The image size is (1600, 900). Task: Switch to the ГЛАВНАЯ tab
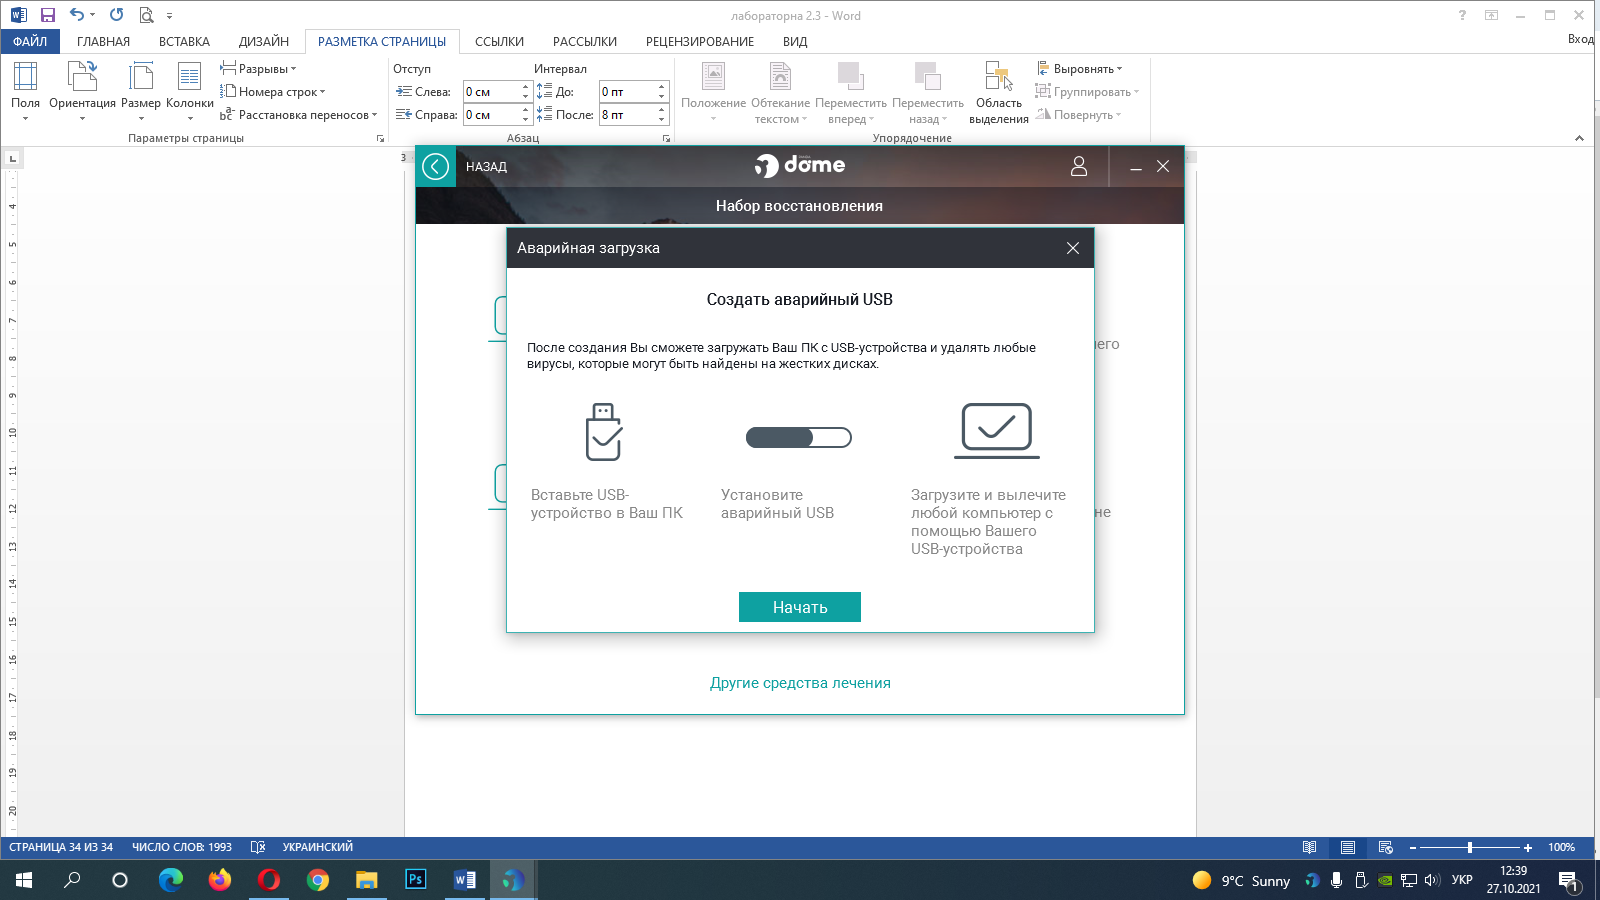[103, 41]
